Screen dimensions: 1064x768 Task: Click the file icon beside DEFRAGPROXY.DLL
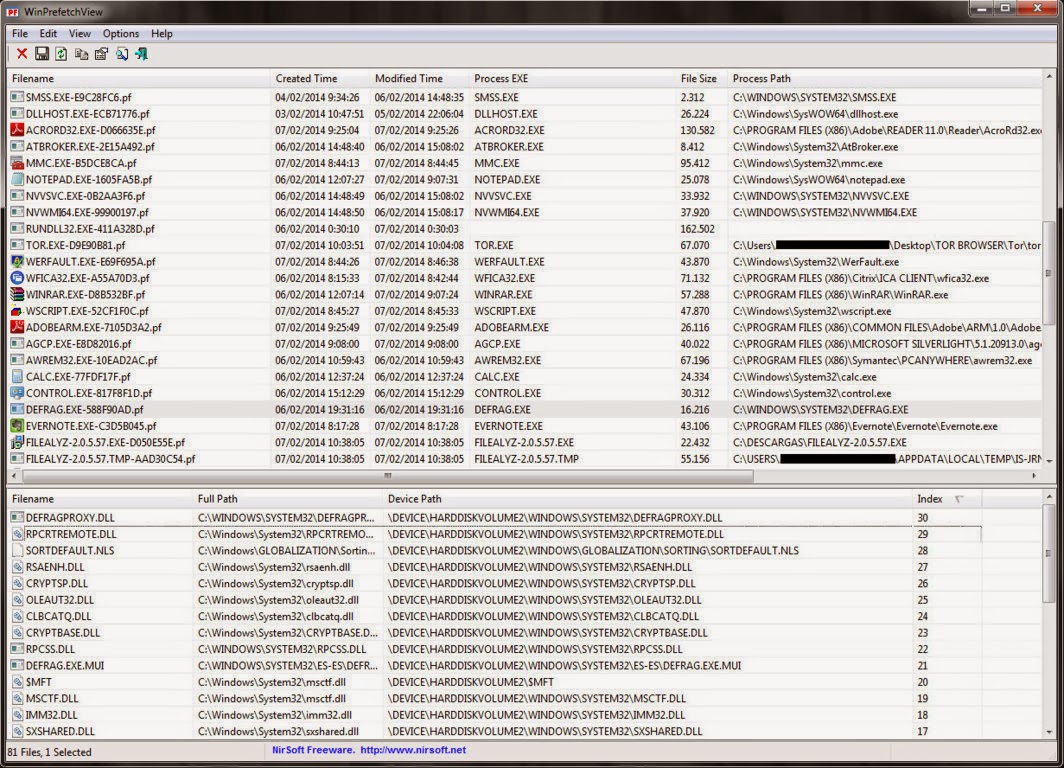[x=18, y=517]
